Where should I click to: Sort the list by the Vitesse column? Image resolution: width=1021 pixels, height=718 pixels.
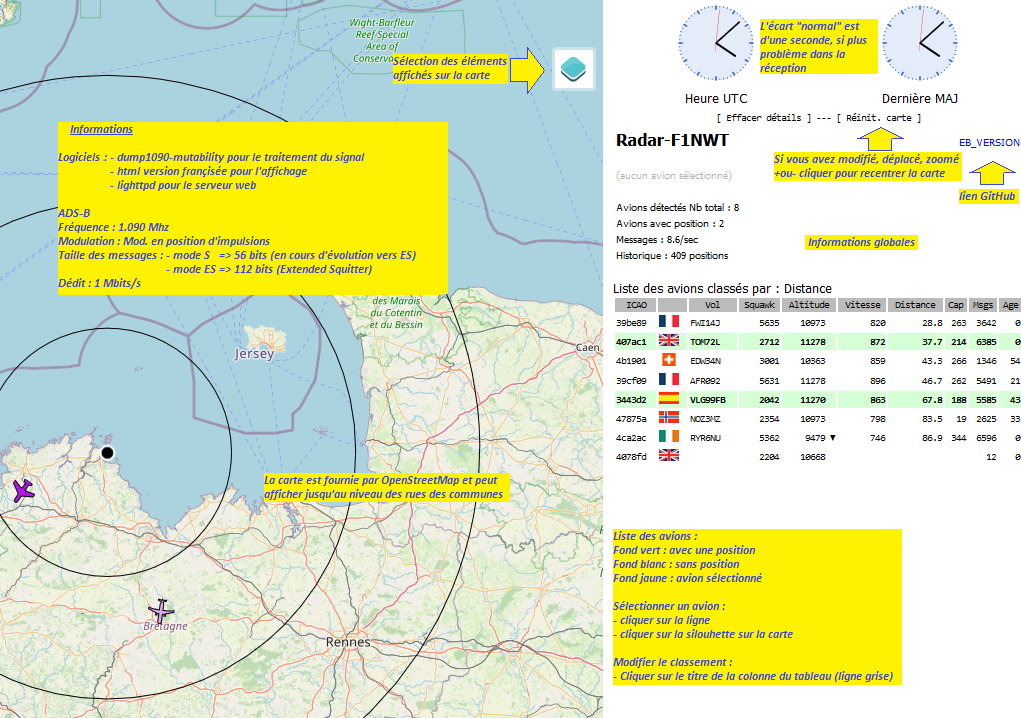(x=863, y=305)
